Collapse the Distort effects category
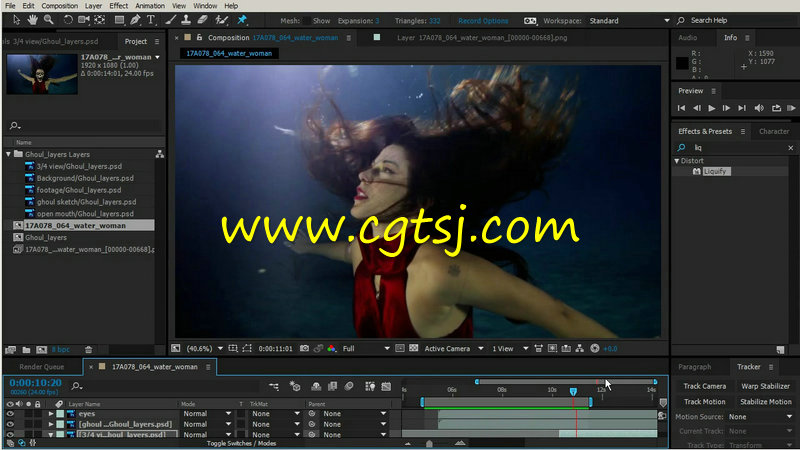This screenshot has width=800, height=450. click(x=677, y=161)
